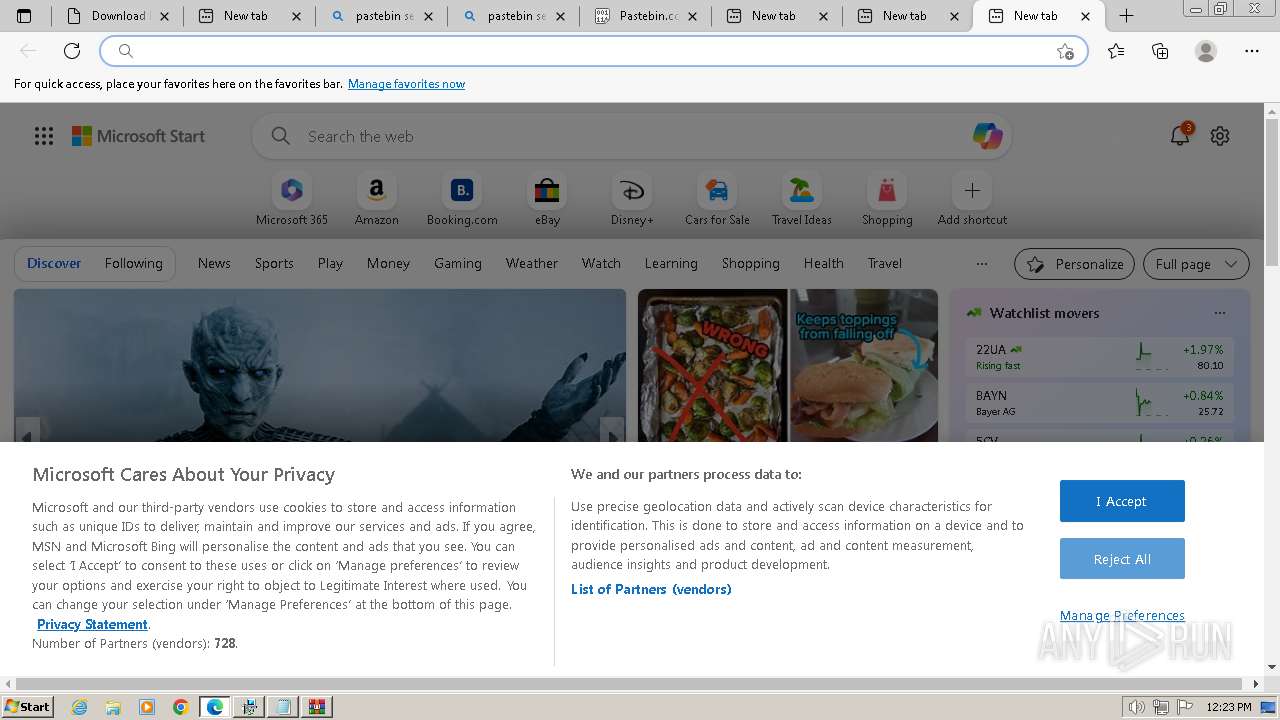Open Chrome from the taskbar
1280x720 pixels.
180,707
